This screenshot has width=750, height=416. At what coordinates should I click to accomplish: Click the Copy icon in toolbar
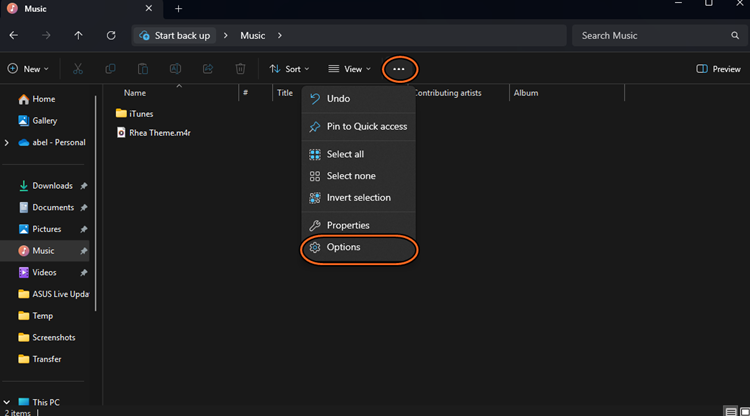110,69
